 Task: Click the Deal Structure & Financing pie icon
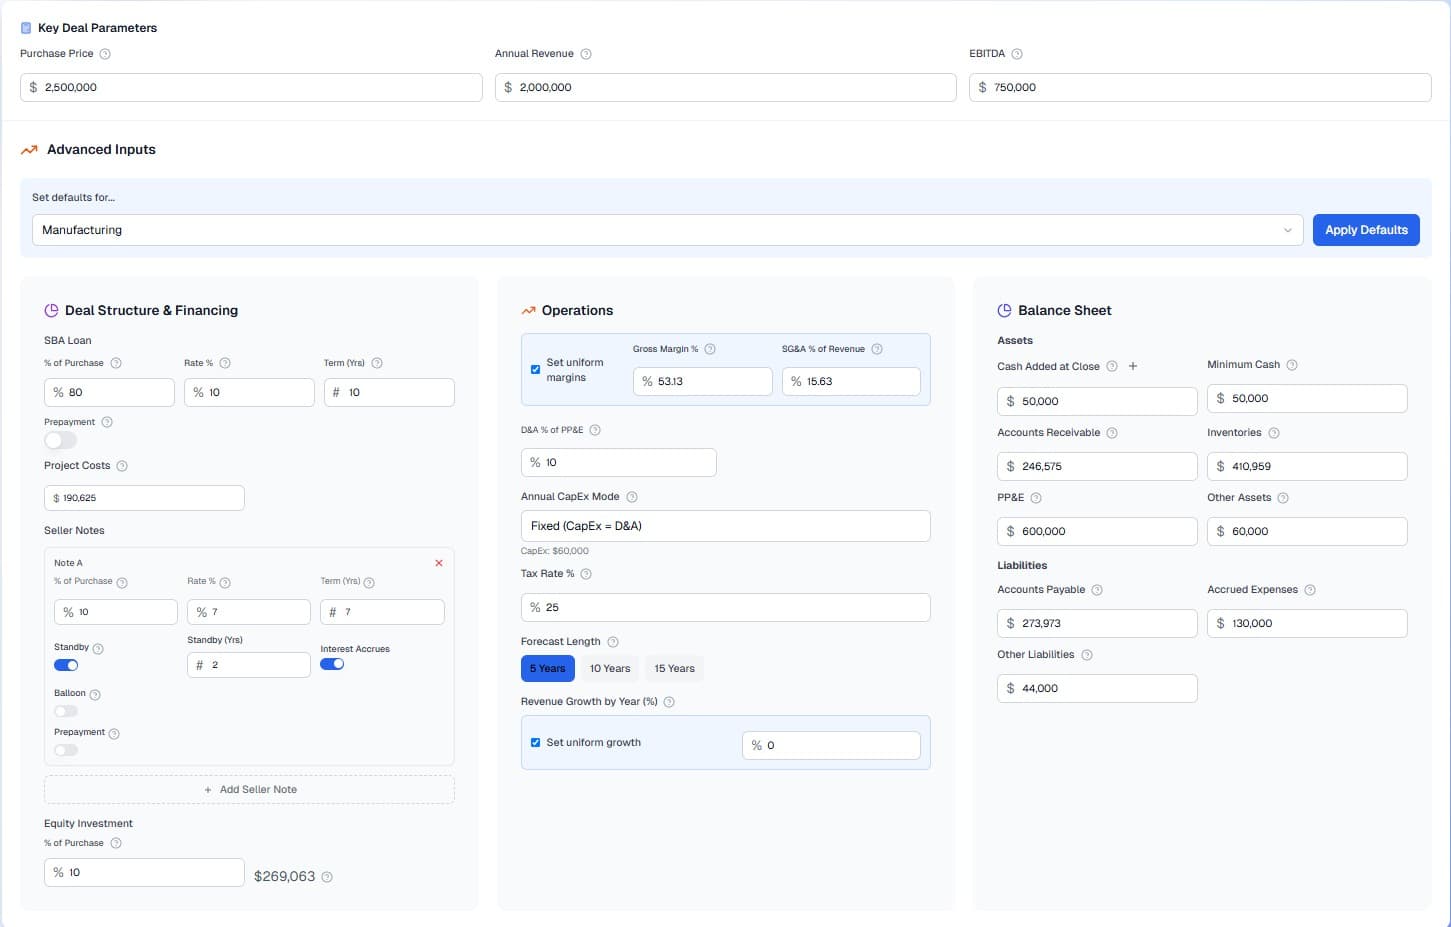point(50,310)
